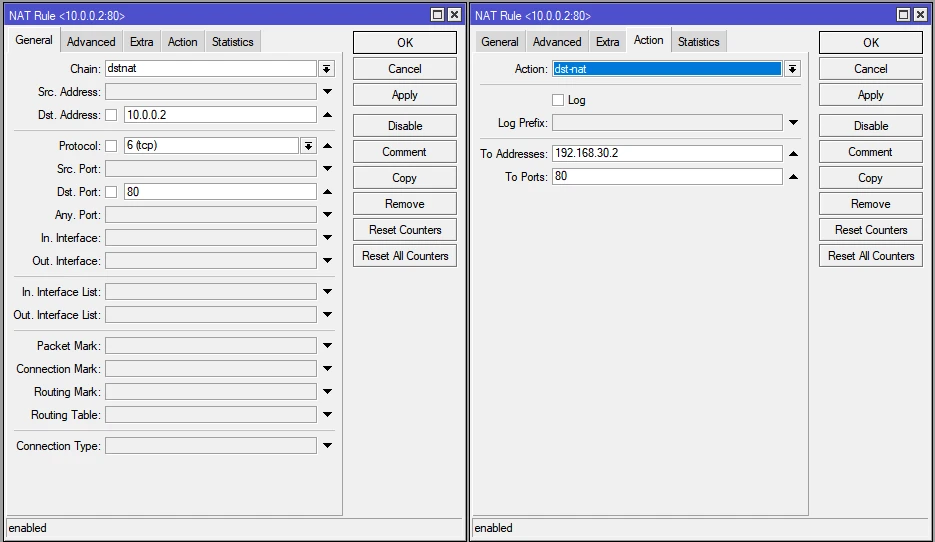Edit To Ports field showing 80

pyautogui.click(x=667, y=176)
